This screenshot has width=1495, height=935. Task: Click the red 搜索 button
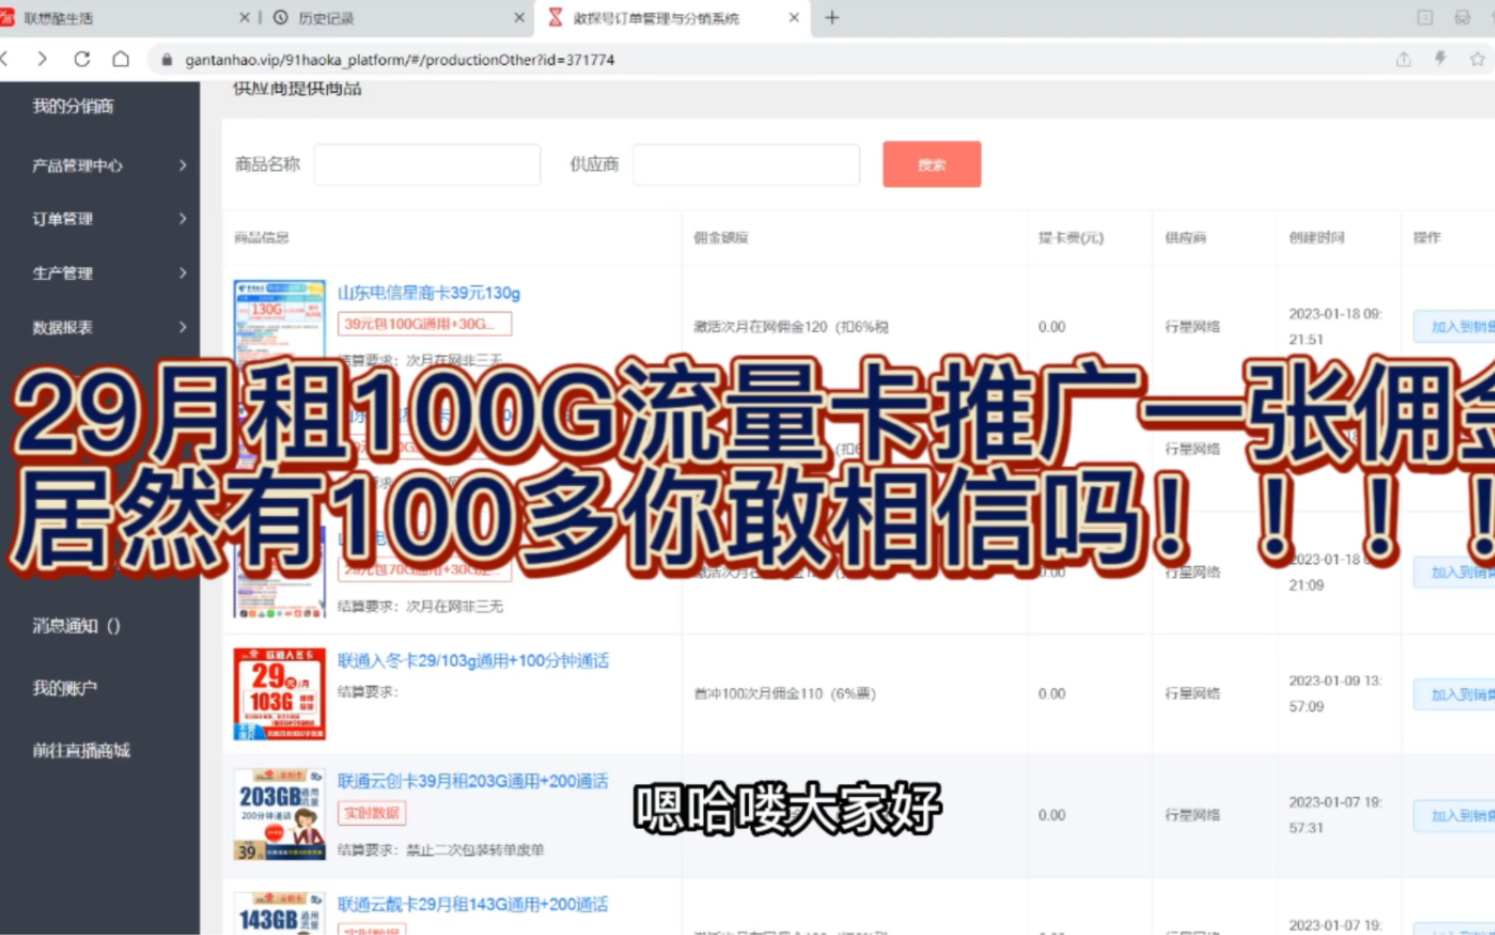click(x=931, y=164)
